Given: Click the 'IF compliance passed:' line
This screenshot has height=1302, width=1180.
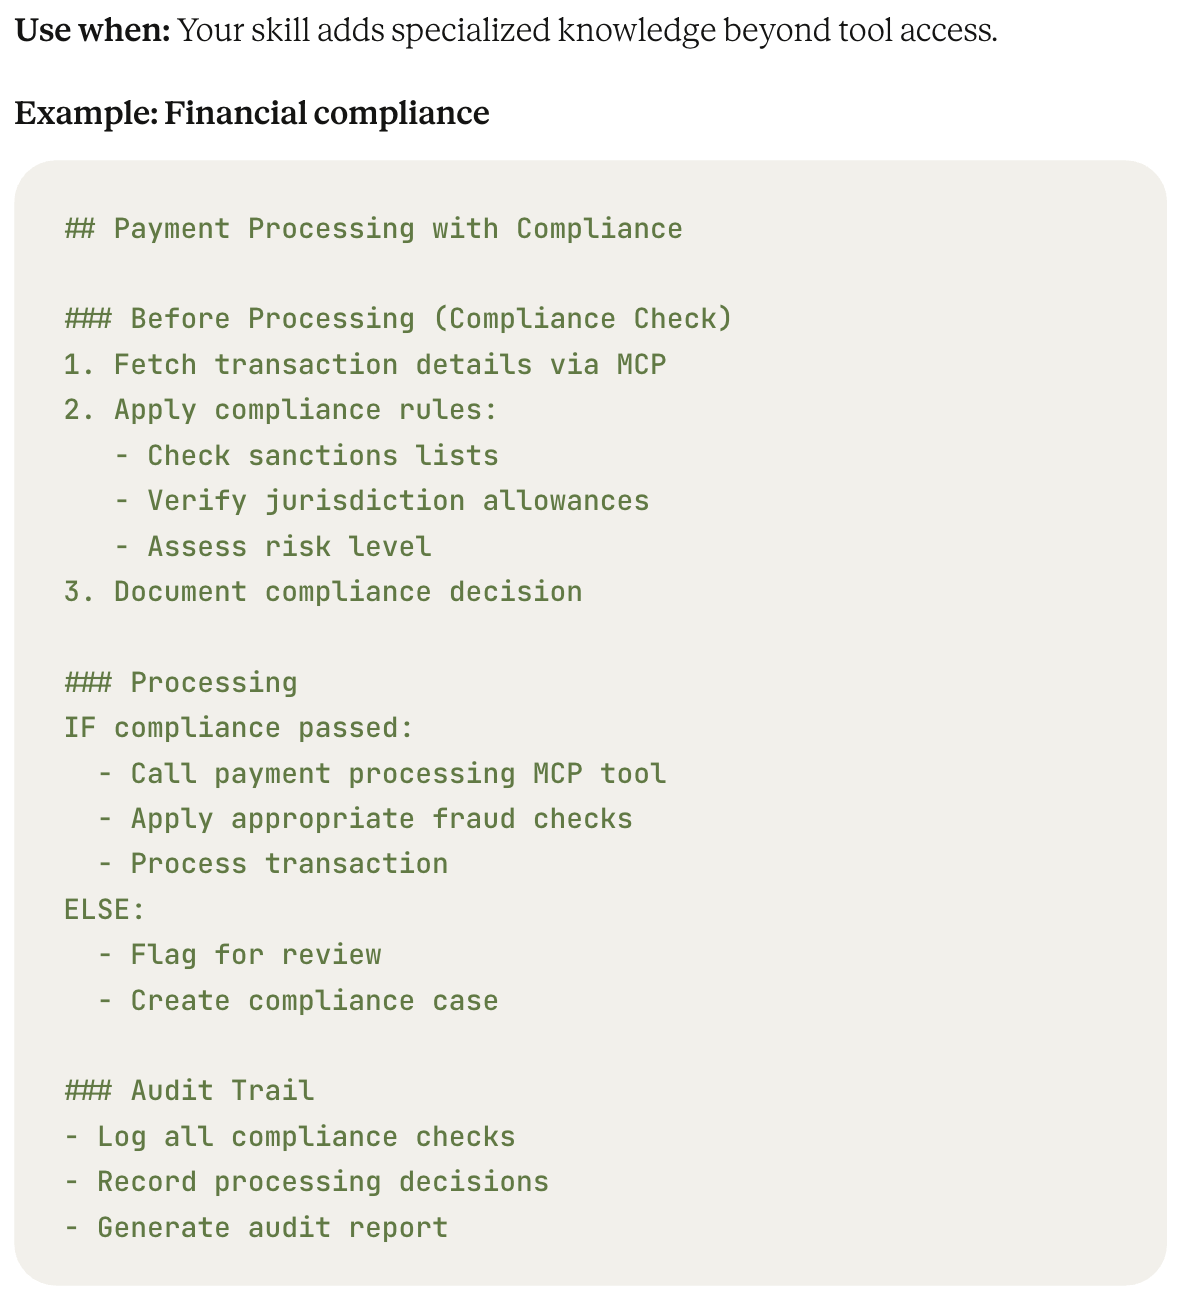Looking at the screenshot, I should [x=239, y=728].
